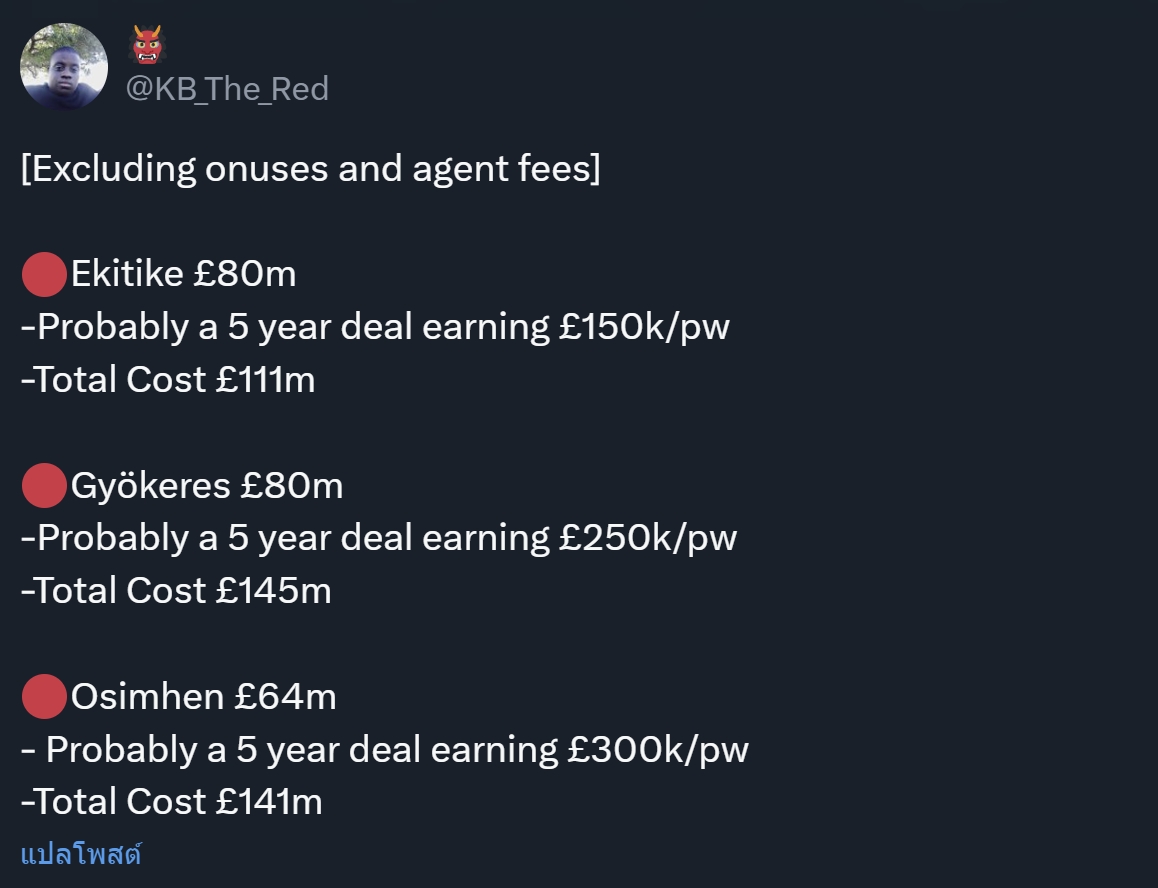Click the £250k/pw deal line

[379, 538]
